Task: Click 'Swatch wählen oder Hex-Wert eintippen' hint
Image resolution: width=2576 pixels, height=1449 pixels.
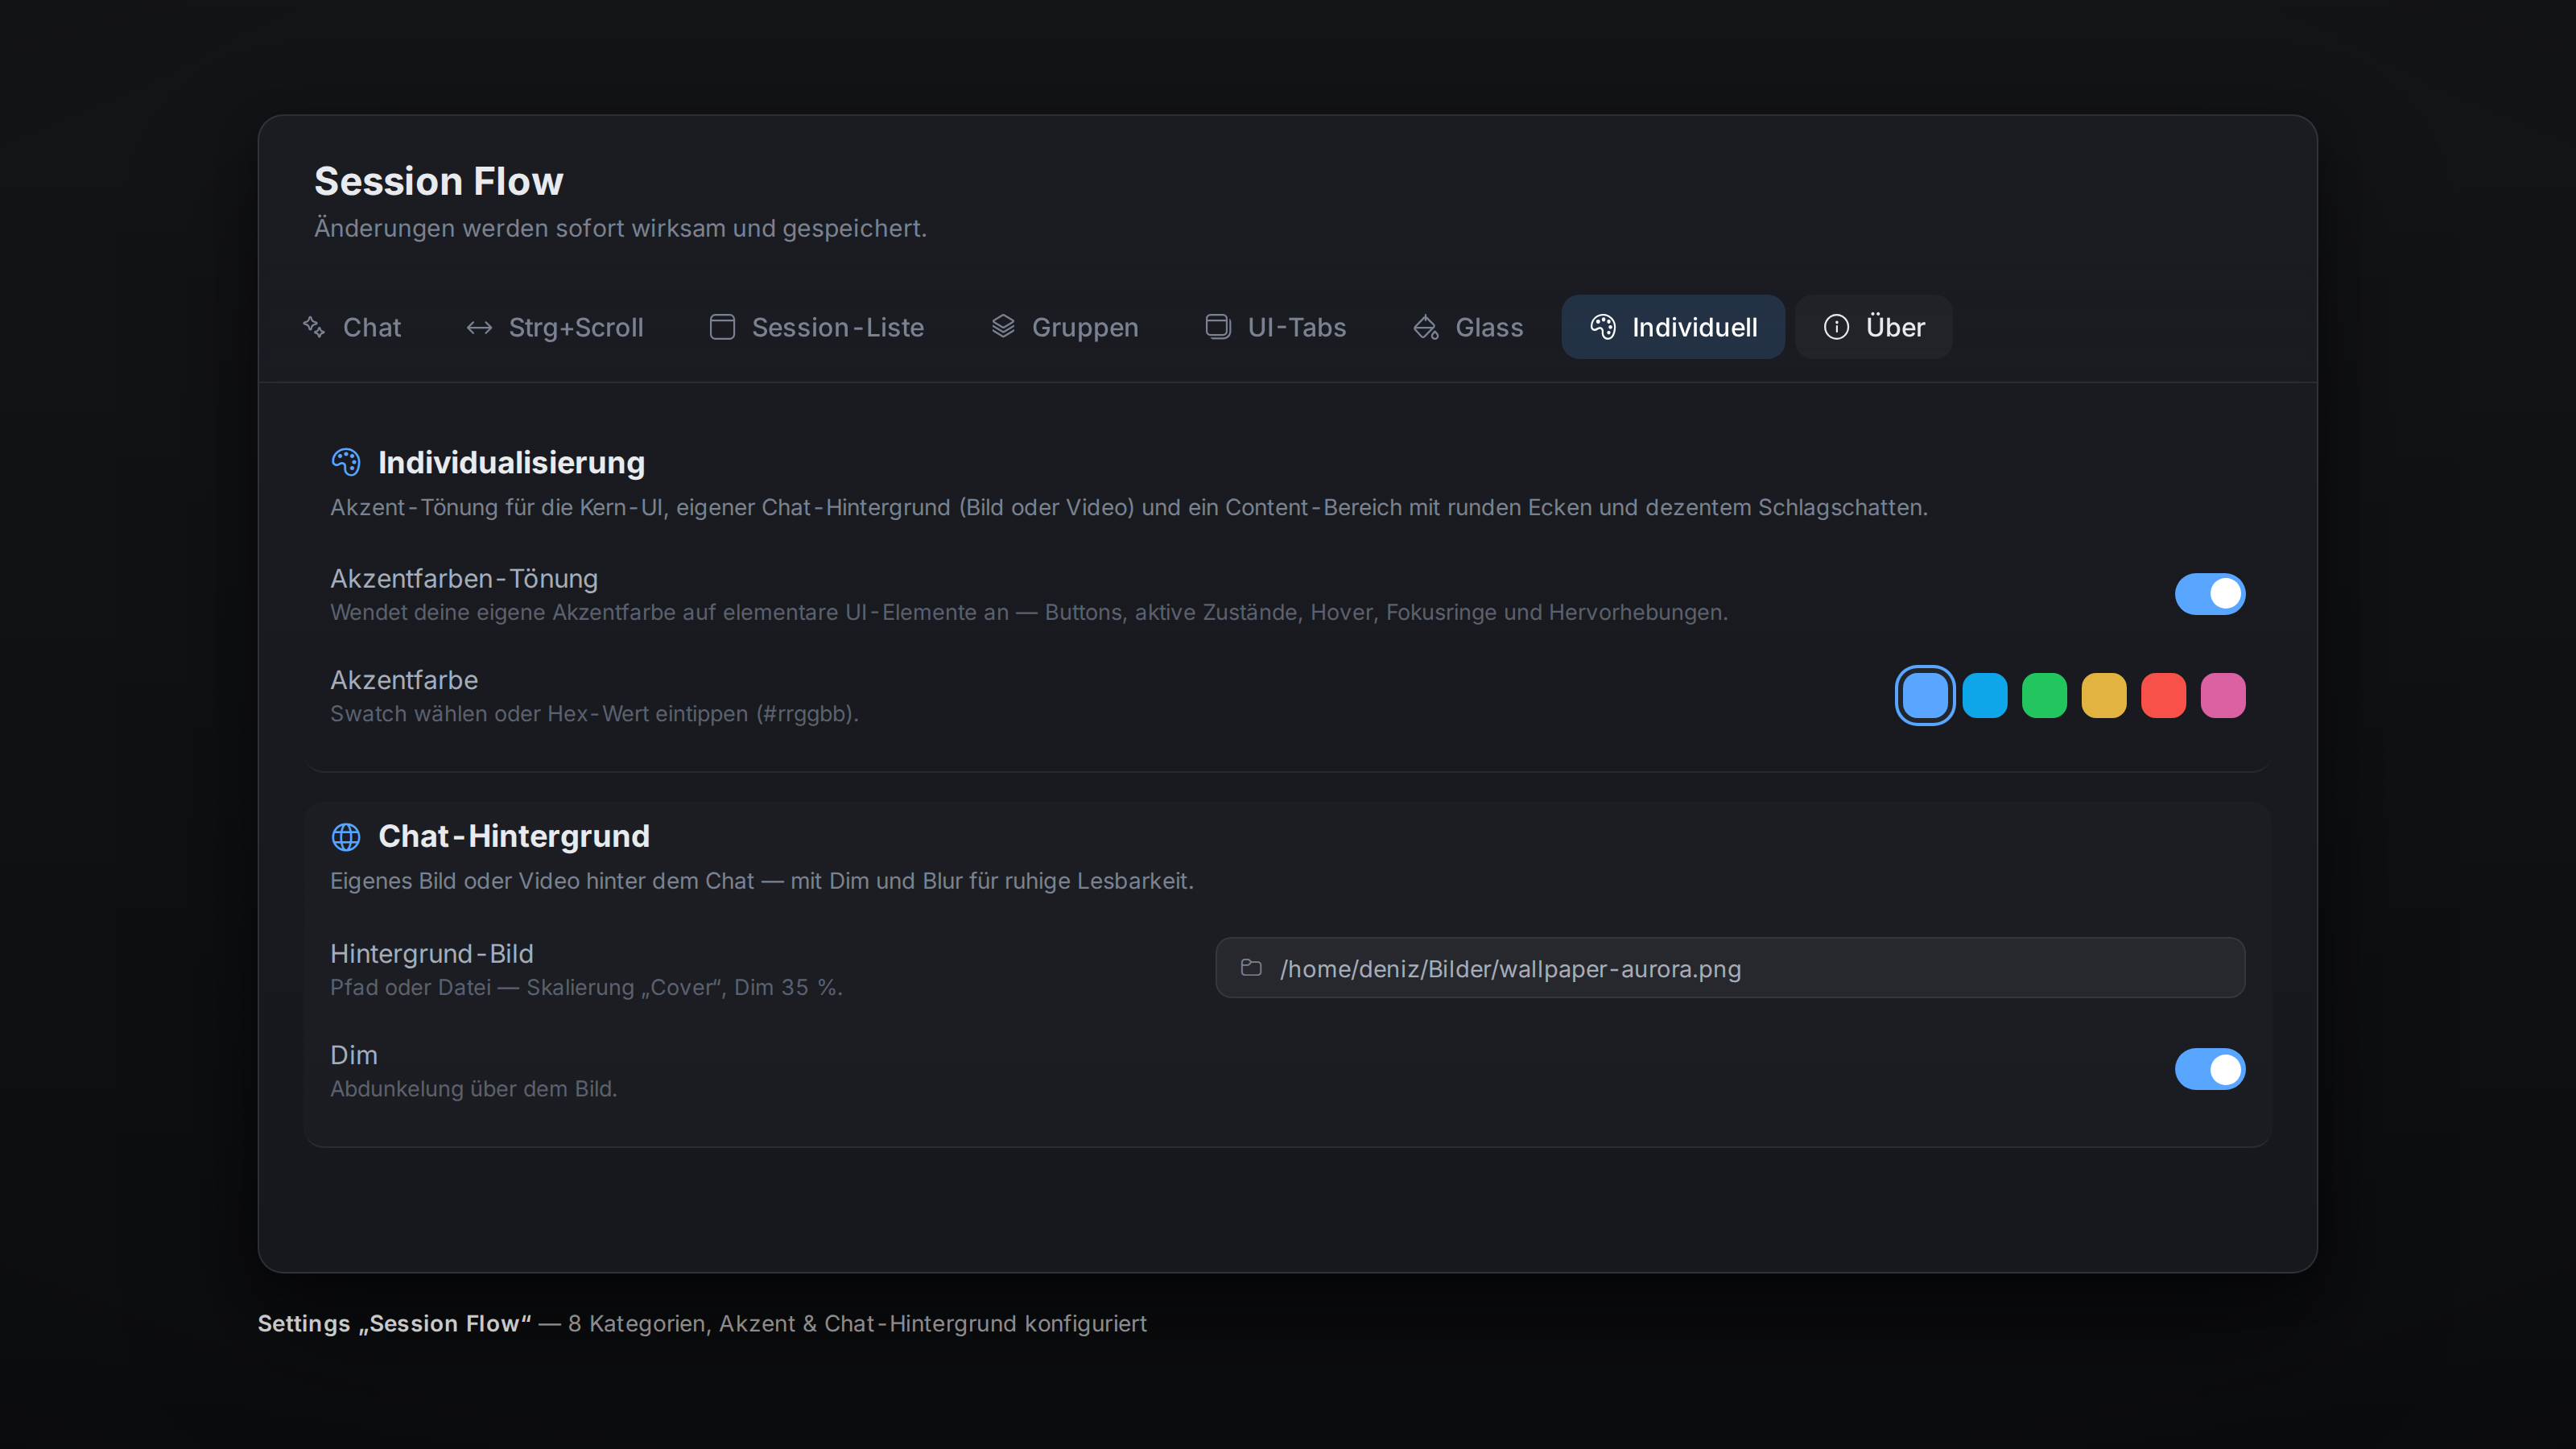Action: click(x=595, y=713)
